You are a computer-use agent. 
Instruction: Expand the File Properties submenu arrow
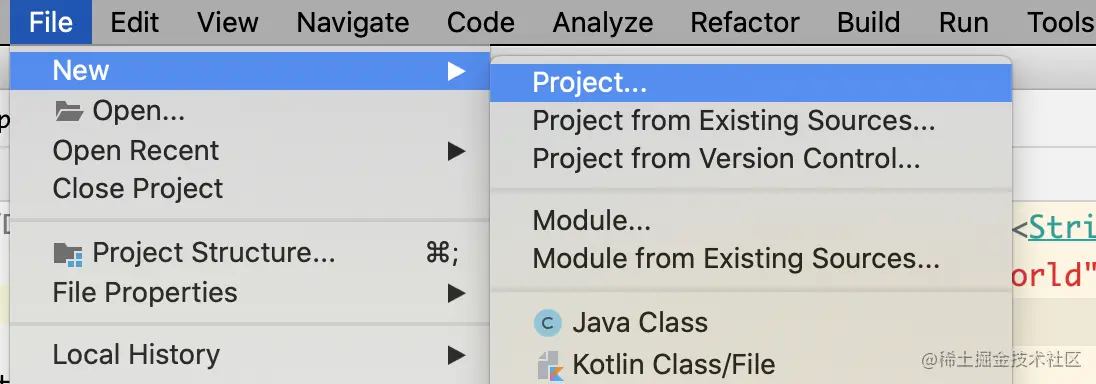[x=456, y=292]
